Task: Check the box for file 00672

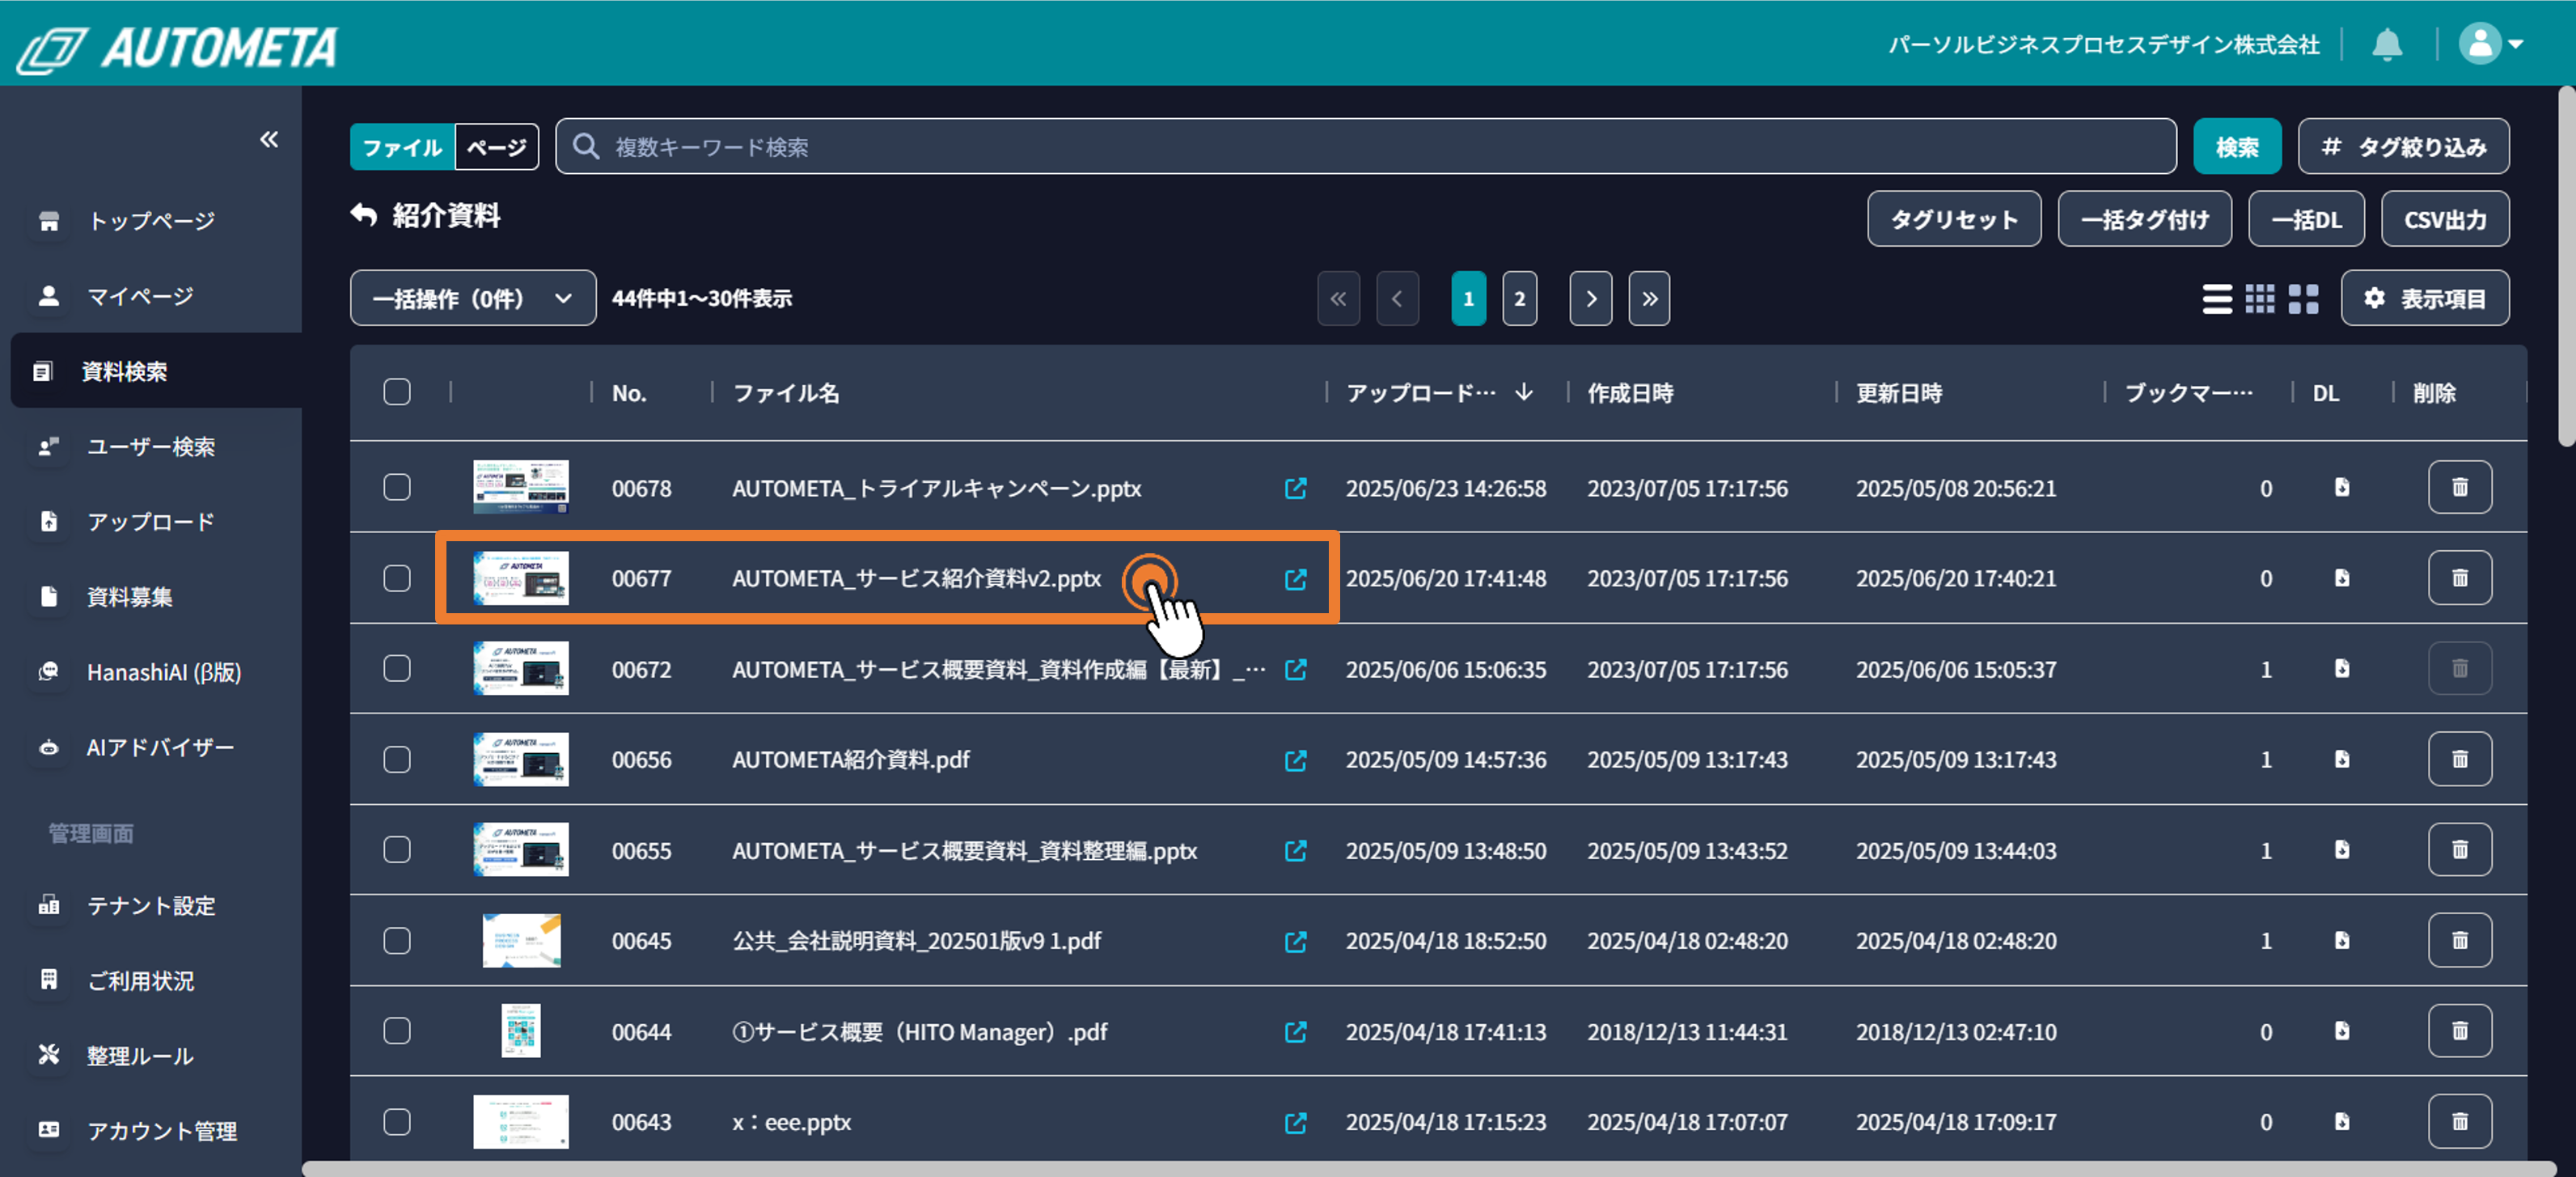Action: [397, 668]
